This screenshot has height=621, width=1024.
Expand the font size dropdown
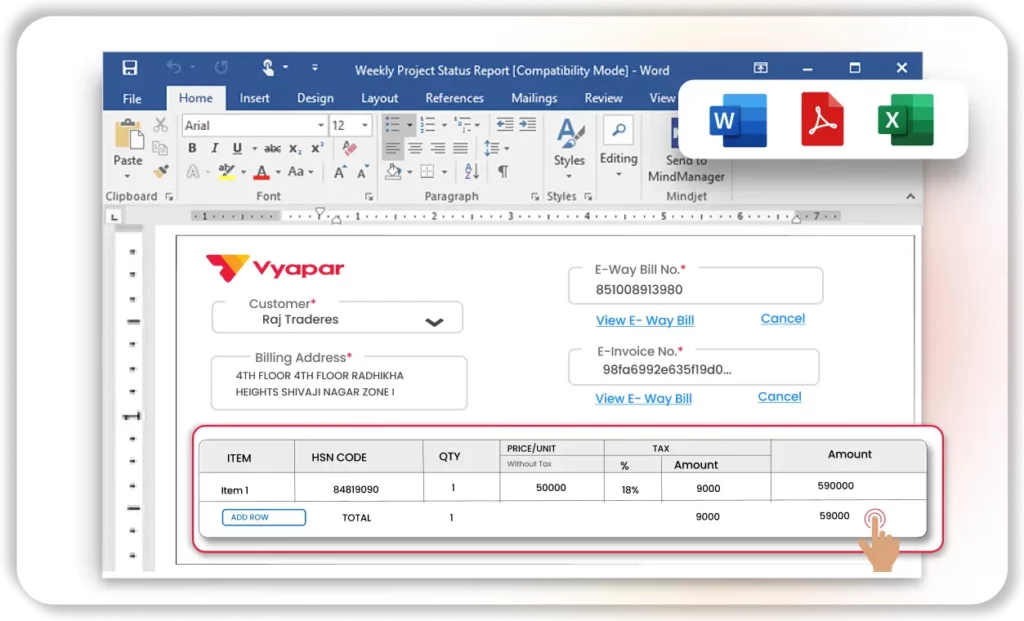(365, 126)
